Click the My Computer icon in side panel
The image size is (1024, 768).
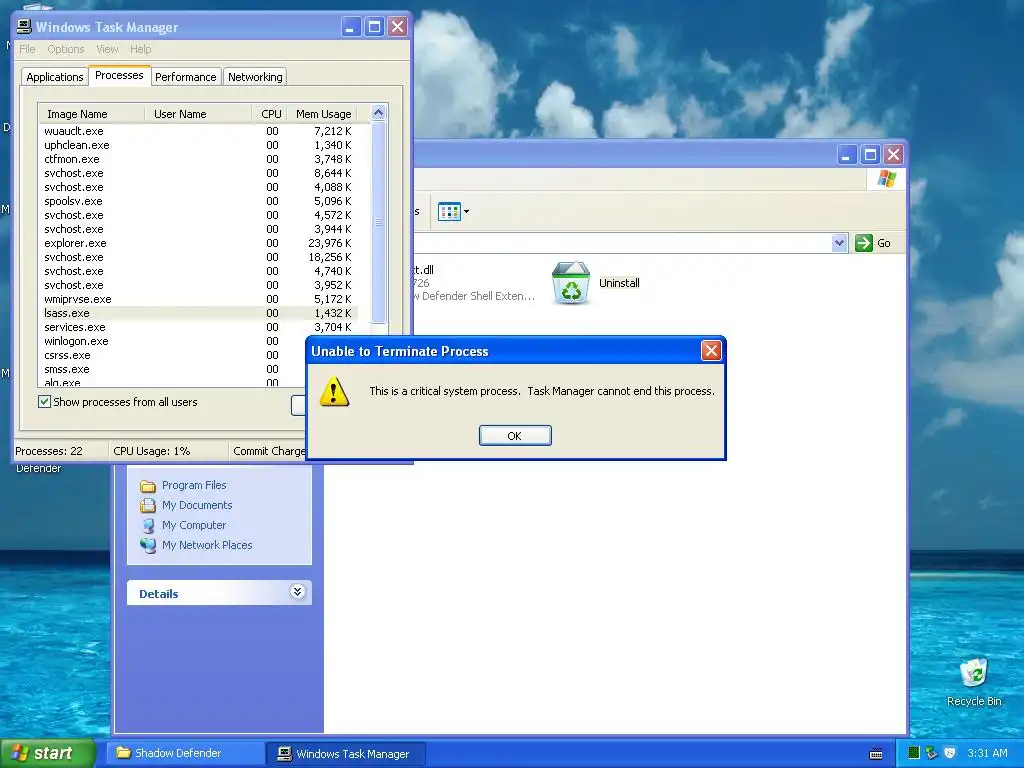tap(148, 526)
